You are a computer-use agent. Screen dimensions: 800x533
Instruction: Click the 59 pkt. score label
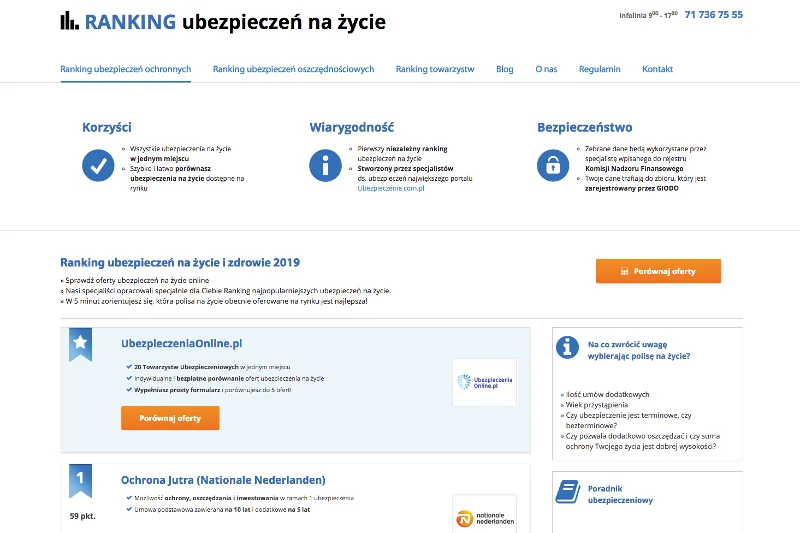point(83,516)
